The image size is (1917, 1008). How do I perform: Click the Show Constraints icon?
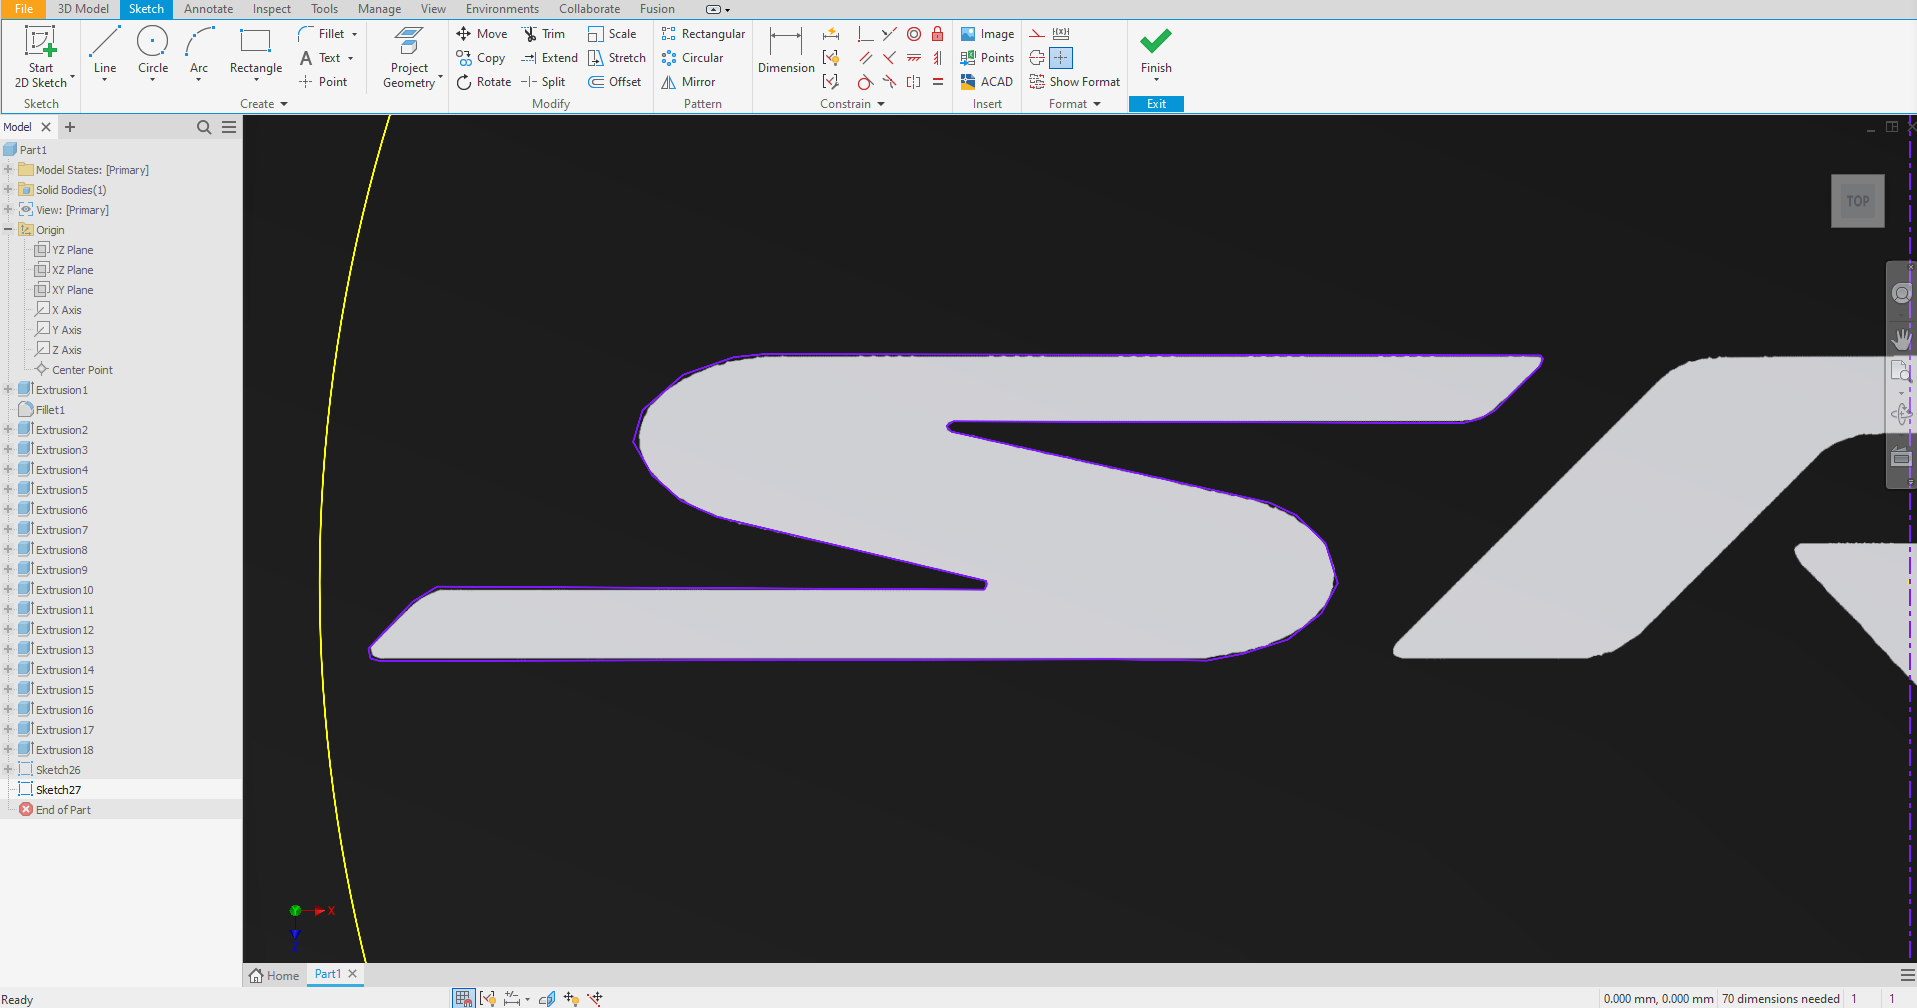pyautogui.click(x=830, y=58)
